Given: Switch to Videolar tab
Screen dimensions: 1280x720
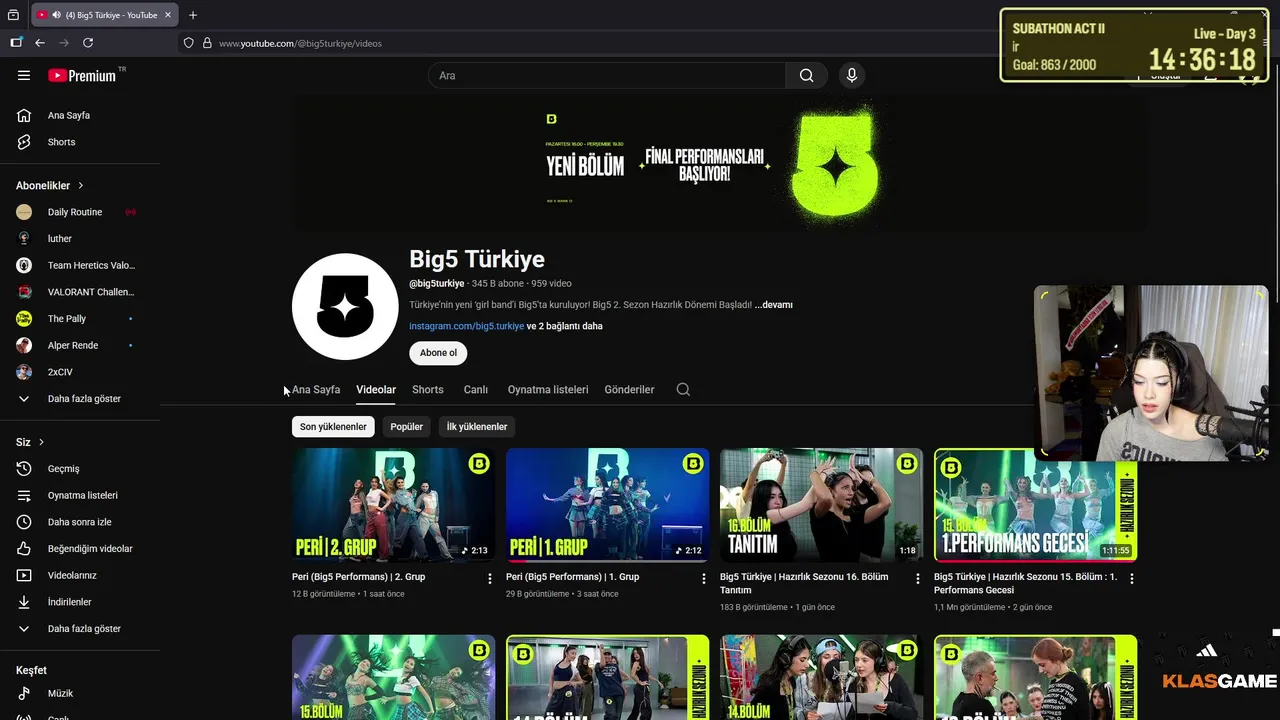Looking at the screenshot, I should pos(376,390).
